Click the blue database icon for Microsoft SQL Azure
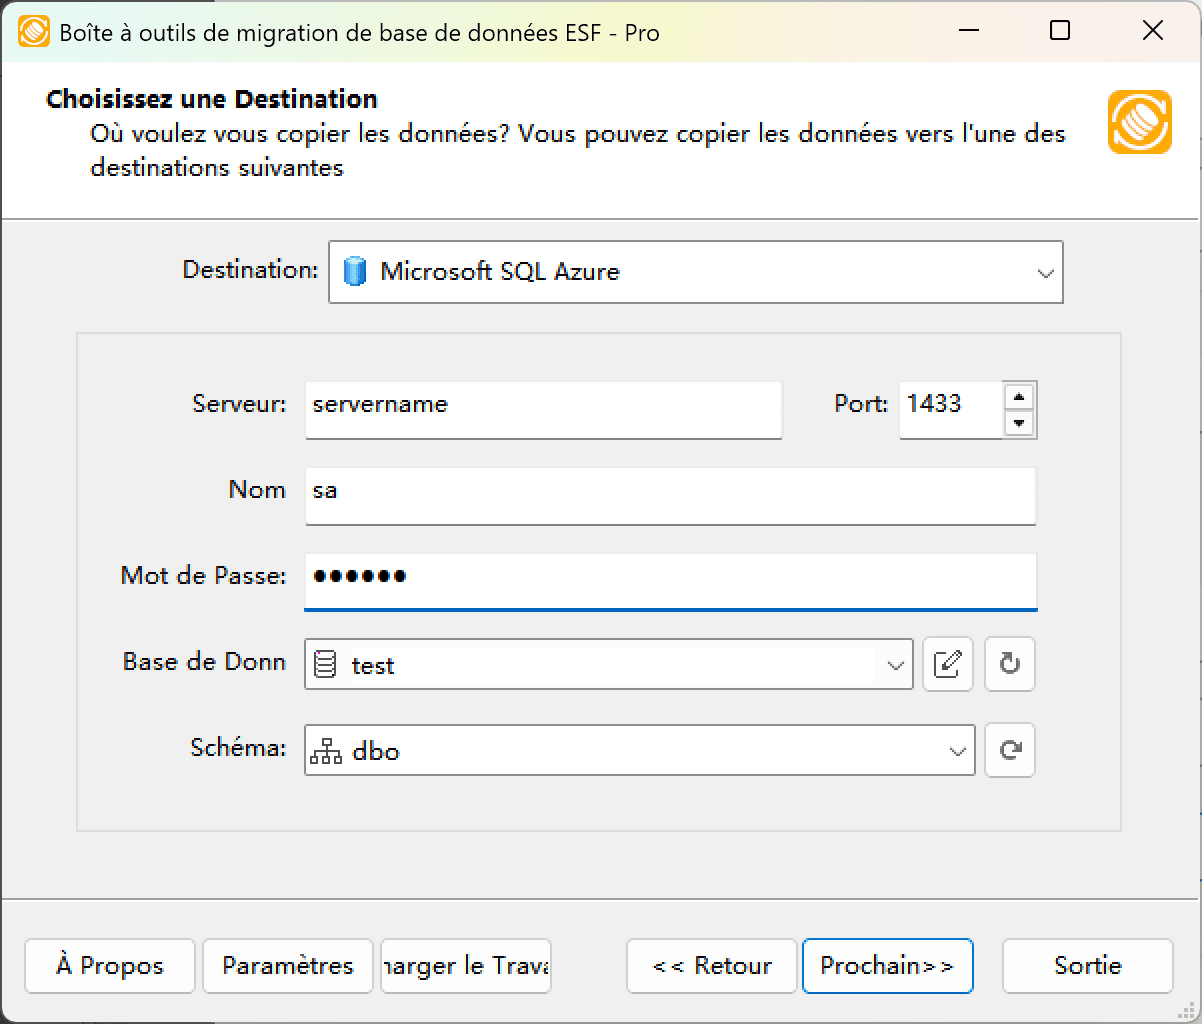The image size is (1202, 1024). [x=355, y=271]
